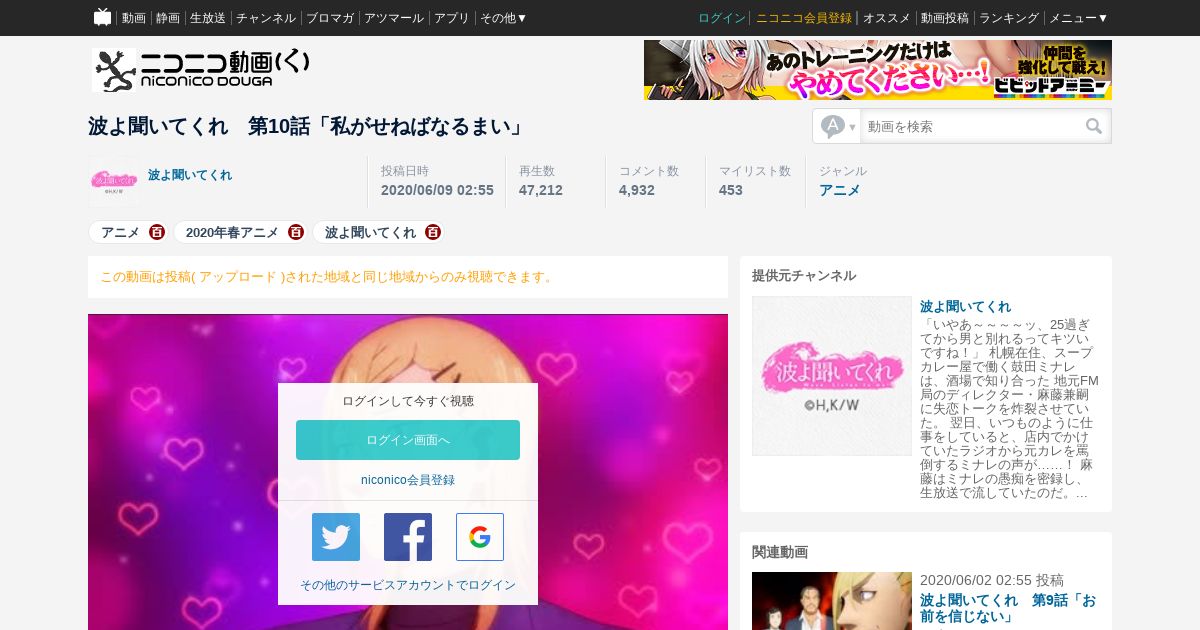
Task: Click その他のサービスアカウントでログイン link
Action: [408, 585]
